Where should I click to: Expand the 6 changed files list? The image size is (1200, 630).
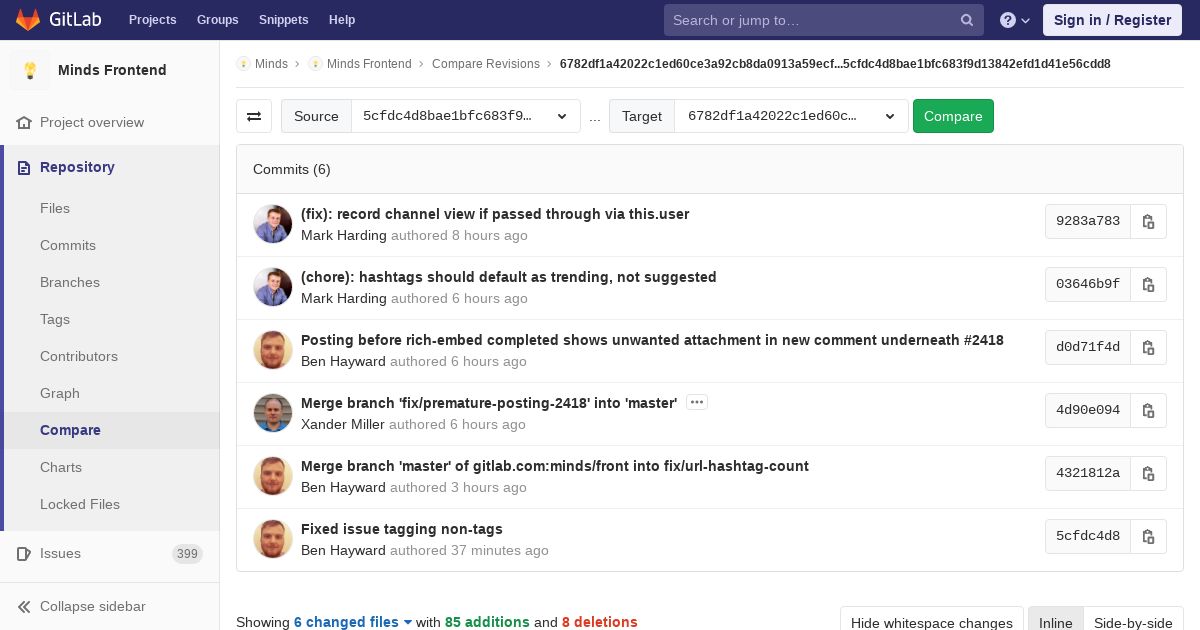pos(353,622)
